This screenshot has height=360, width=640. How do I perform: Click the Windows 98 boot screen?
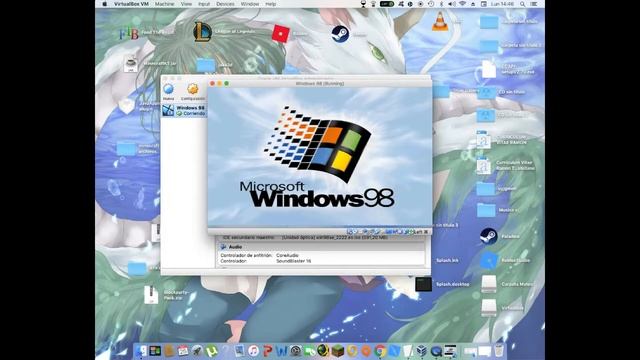(320, 157)
